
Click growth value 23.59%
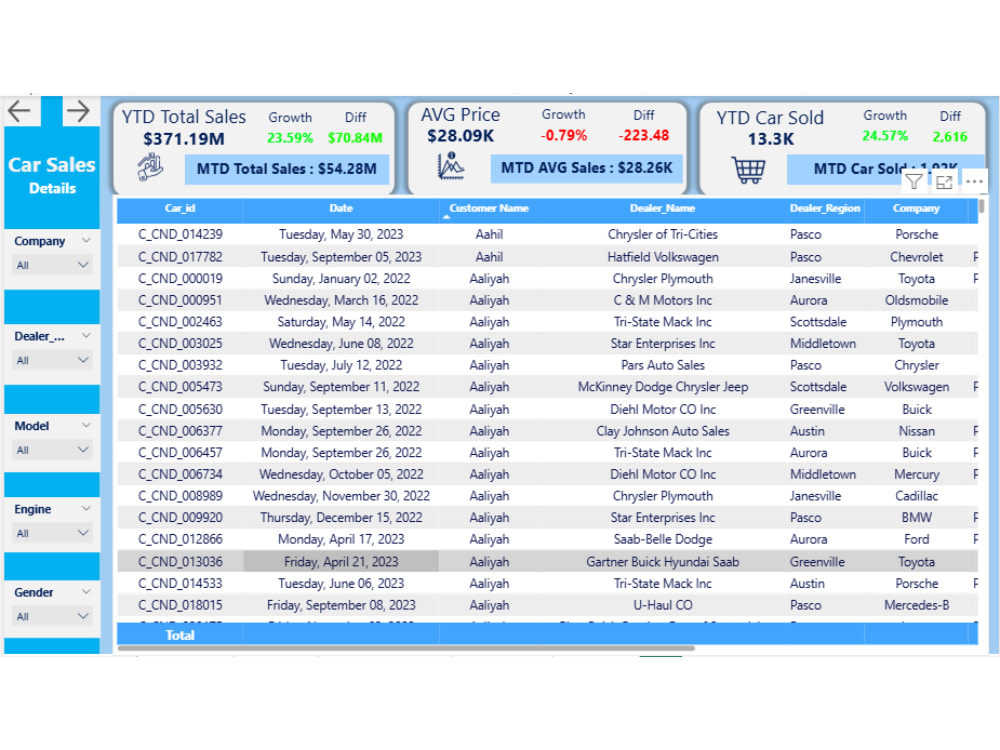pos(290,138)
